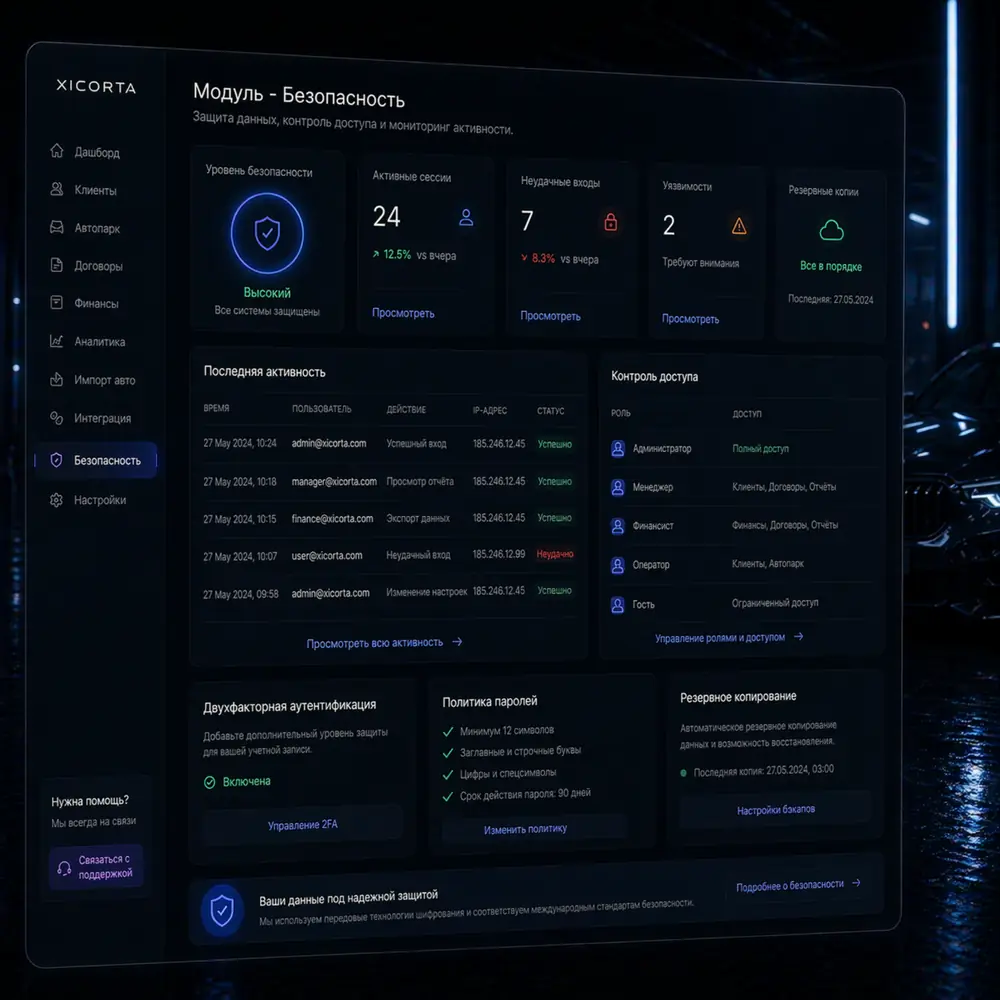
Task: Click the car icon beside Автопарк
Action: pos(57,227)
